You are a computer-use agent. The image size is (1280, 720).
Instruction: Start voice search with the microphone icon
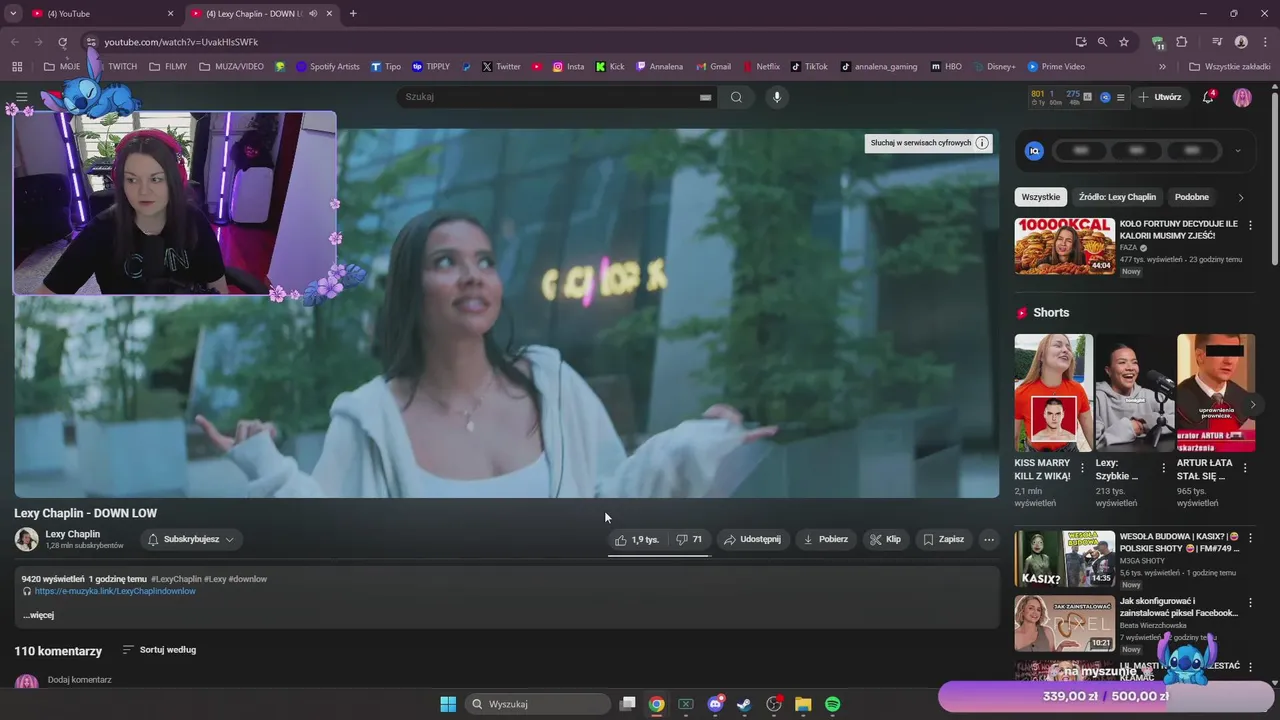(777, 97)
